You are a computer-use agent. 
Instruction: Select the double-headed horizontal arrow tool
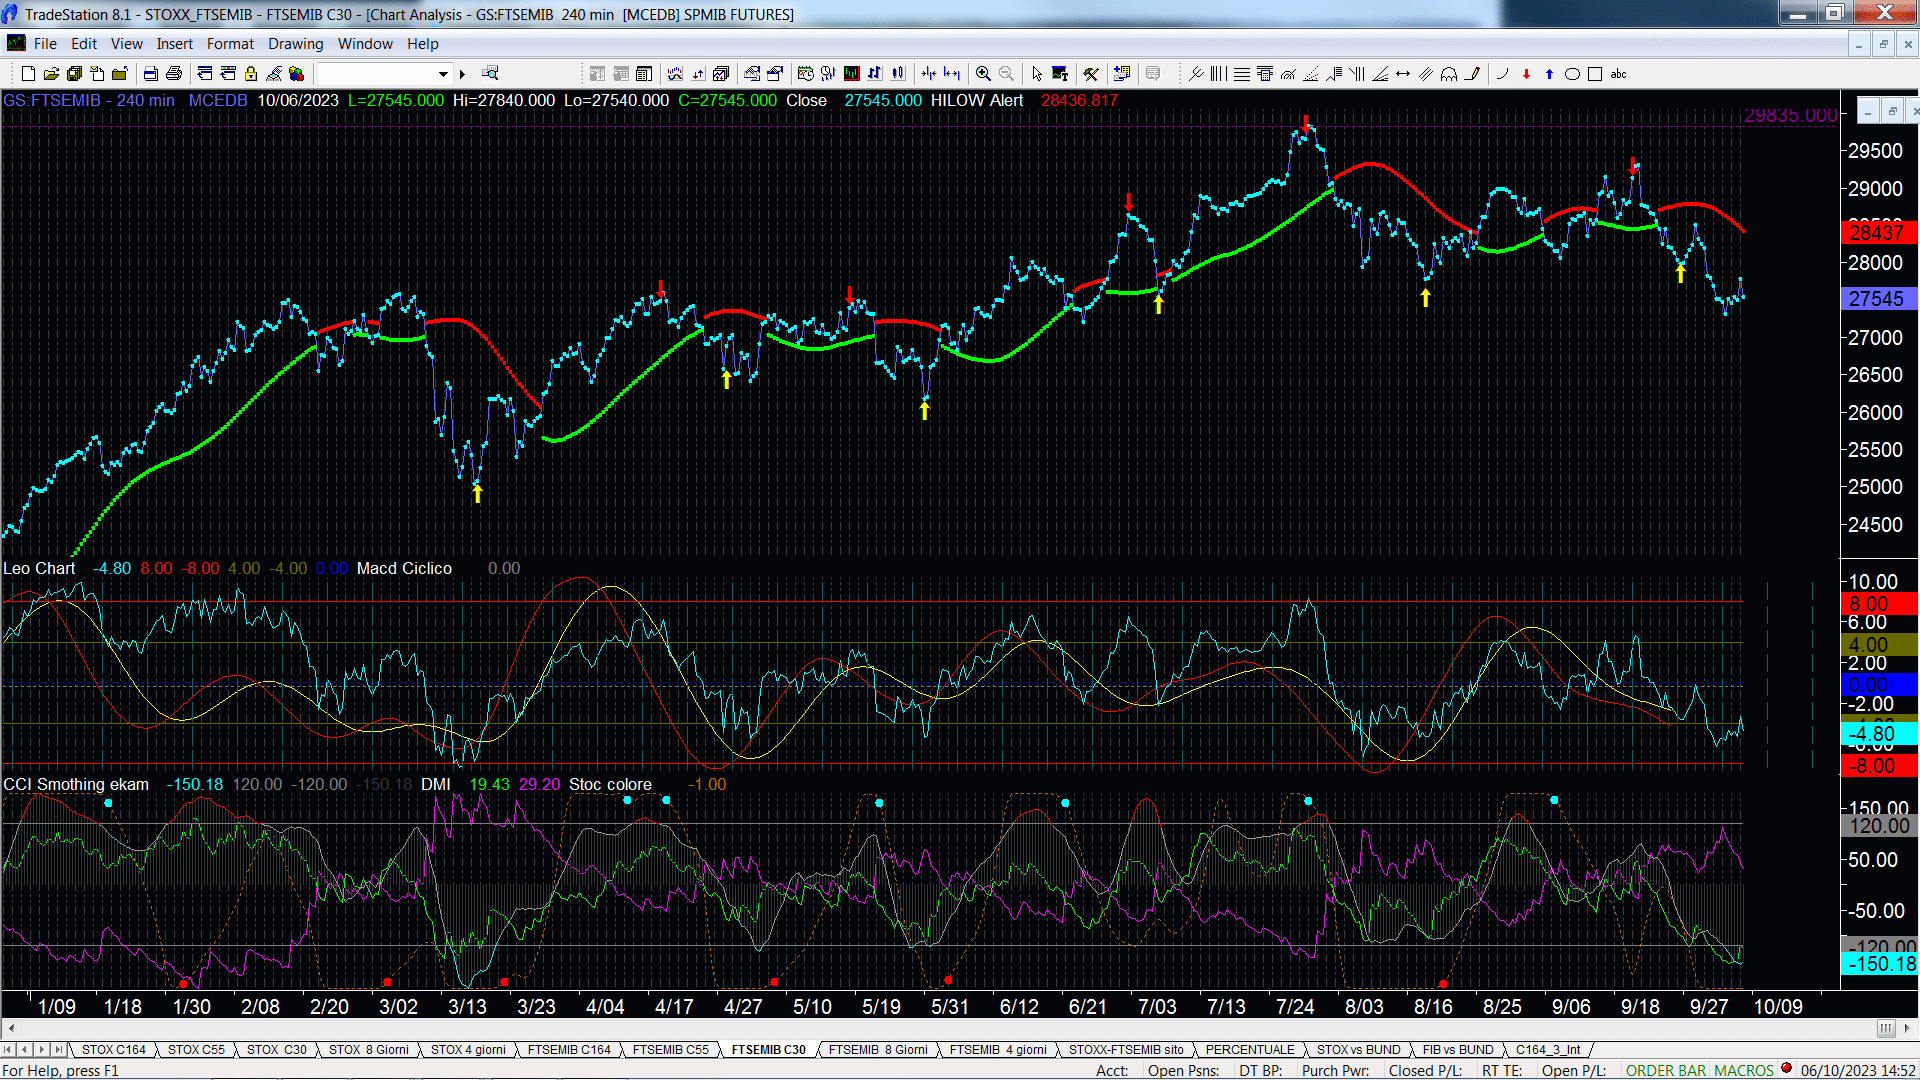pos(1403,74)
